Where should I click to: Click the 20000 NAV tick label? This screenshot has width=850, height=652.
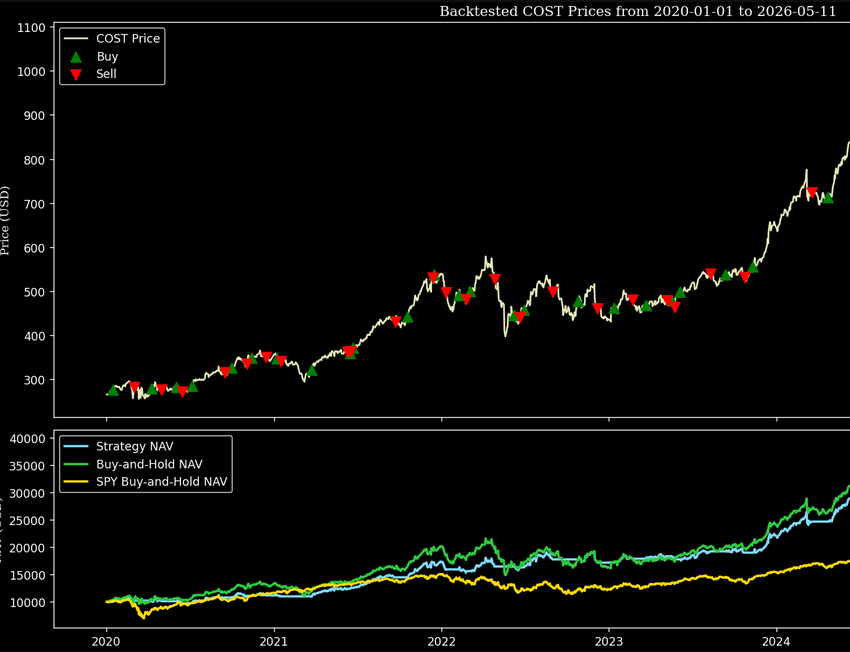[x=28, y=548]
